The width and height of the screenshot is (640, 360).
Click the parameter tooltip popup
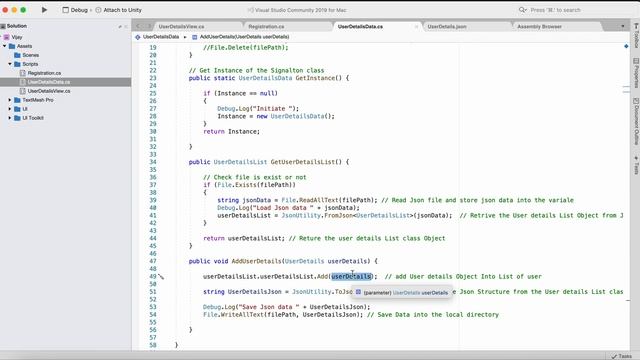(402, 292)
